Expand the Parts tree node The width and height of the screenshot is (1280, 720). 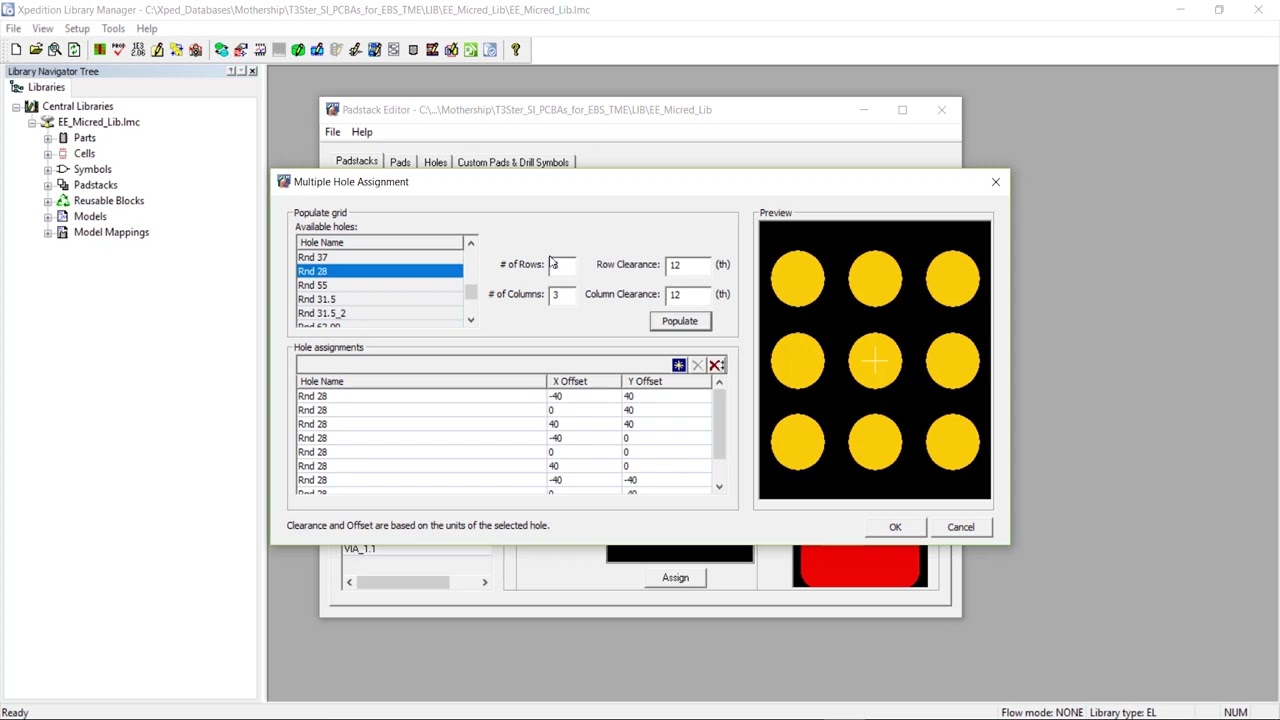pos(48,138)
